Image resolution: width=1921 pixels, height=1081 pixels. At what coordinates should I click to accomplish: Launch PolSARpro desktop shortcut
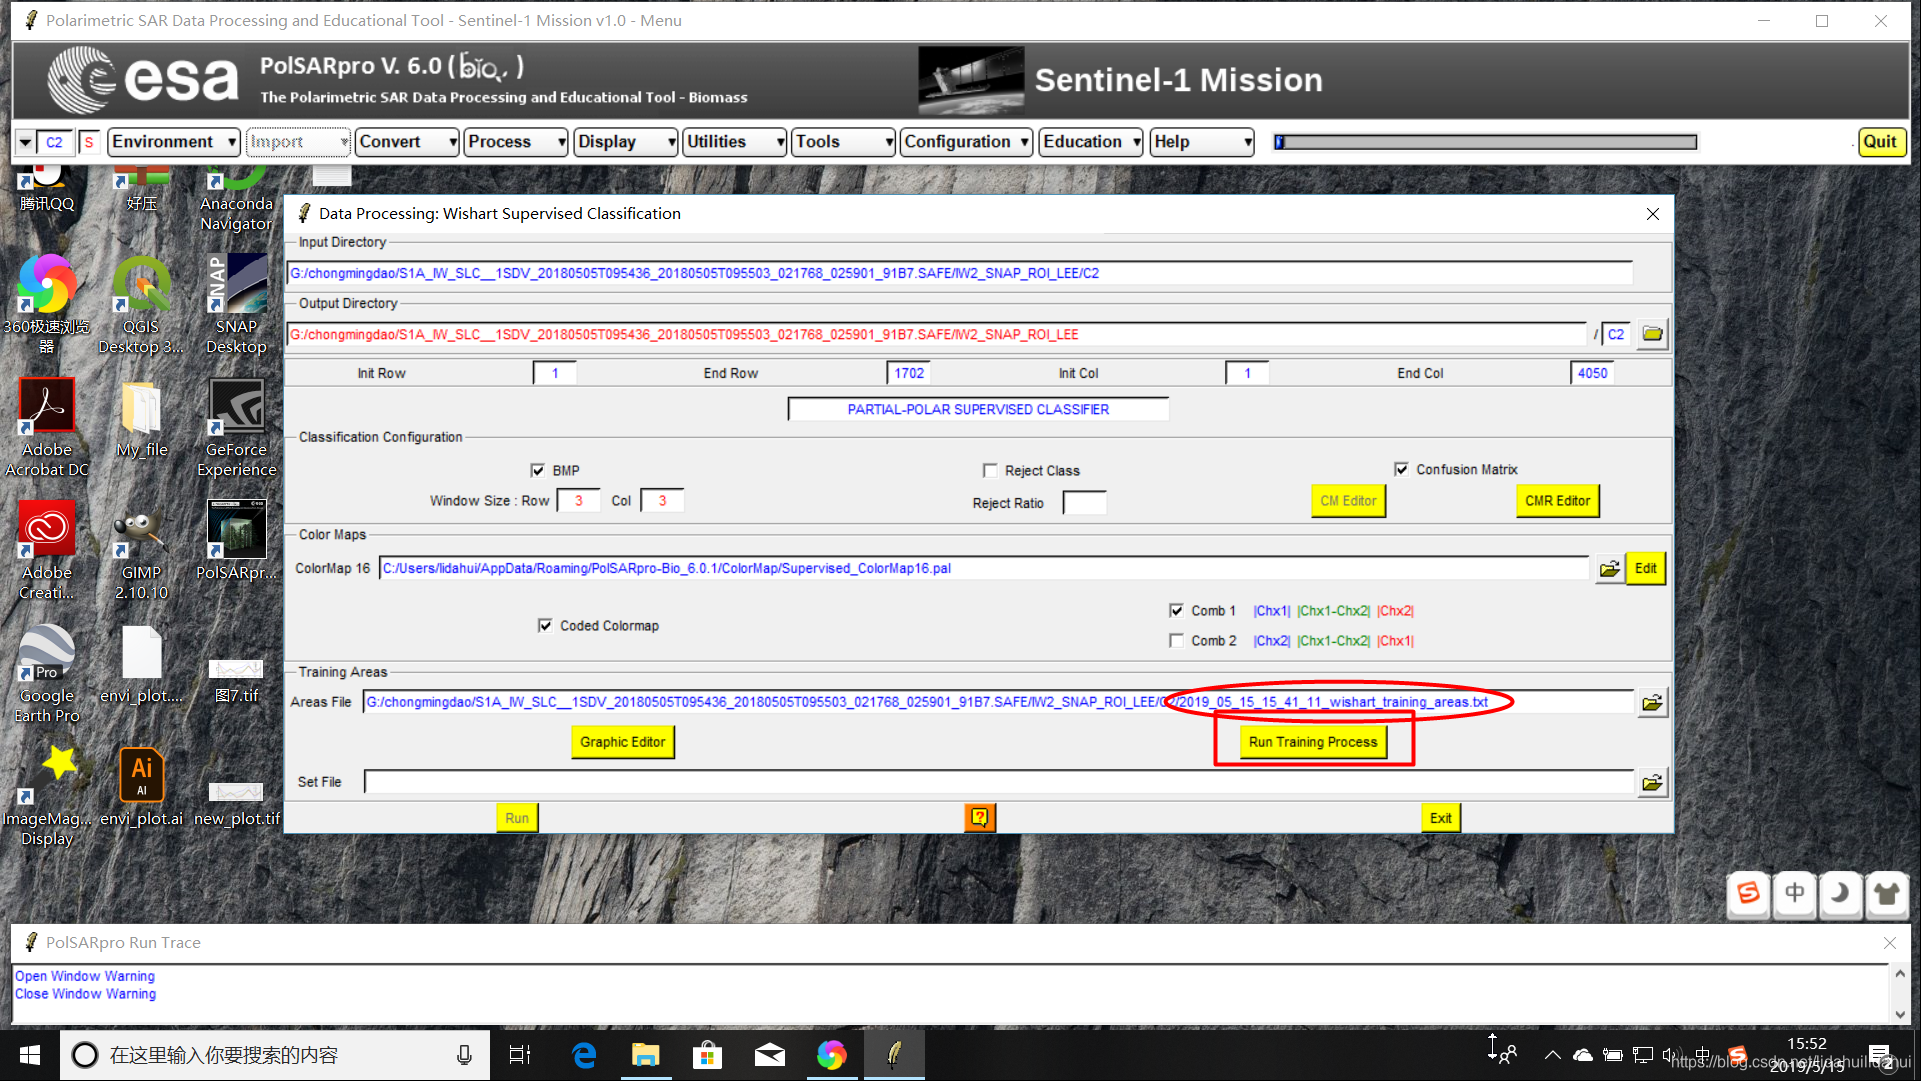(x=236, y=540)
